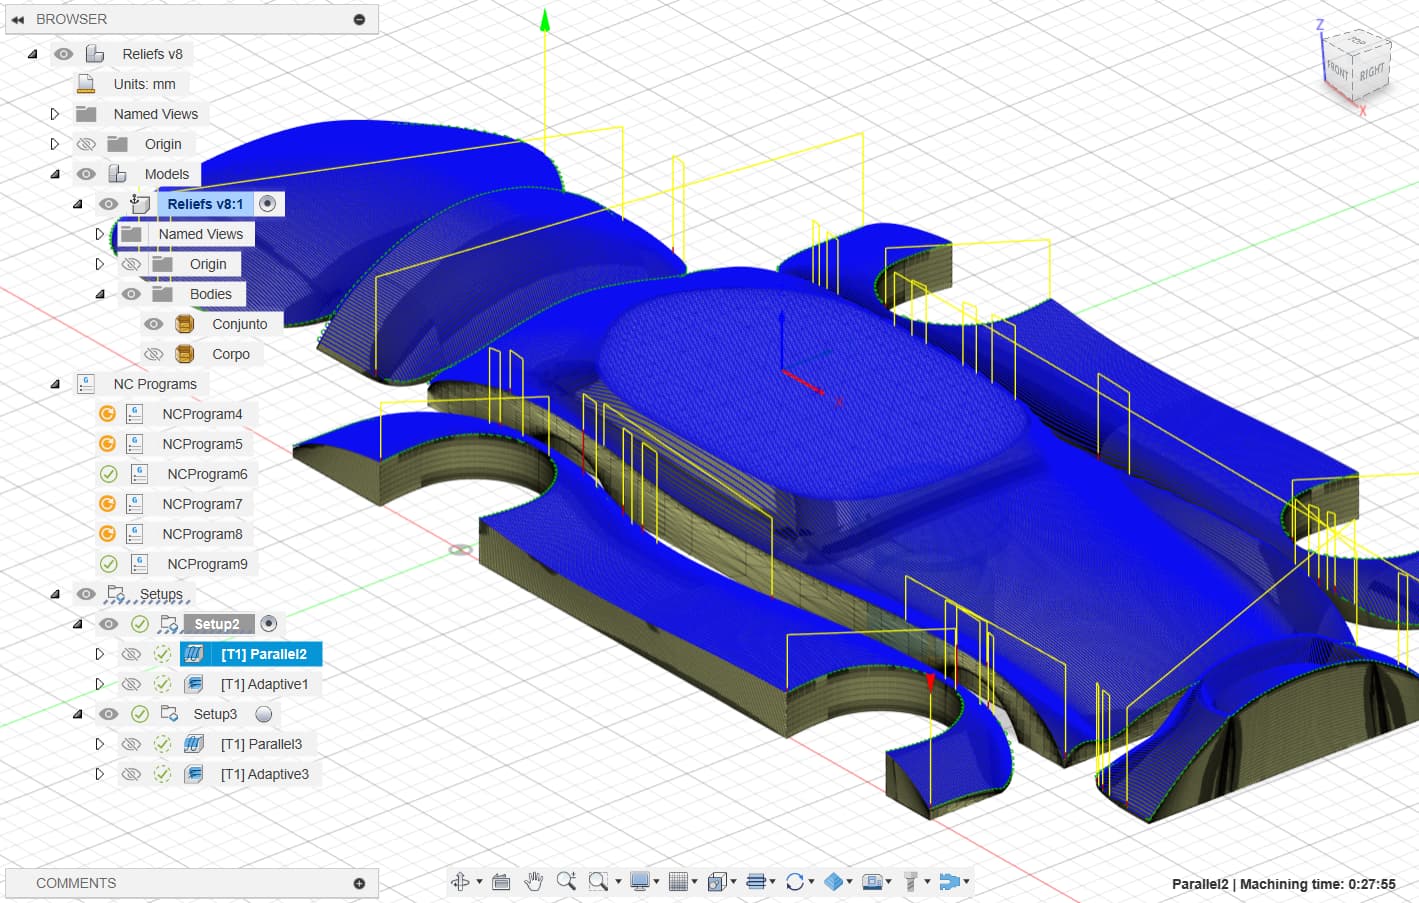This screenshot has width=1419, height=903.
Task: Collapse the BROWSER panel with double arrows
Action: click(x=18, y=19)
